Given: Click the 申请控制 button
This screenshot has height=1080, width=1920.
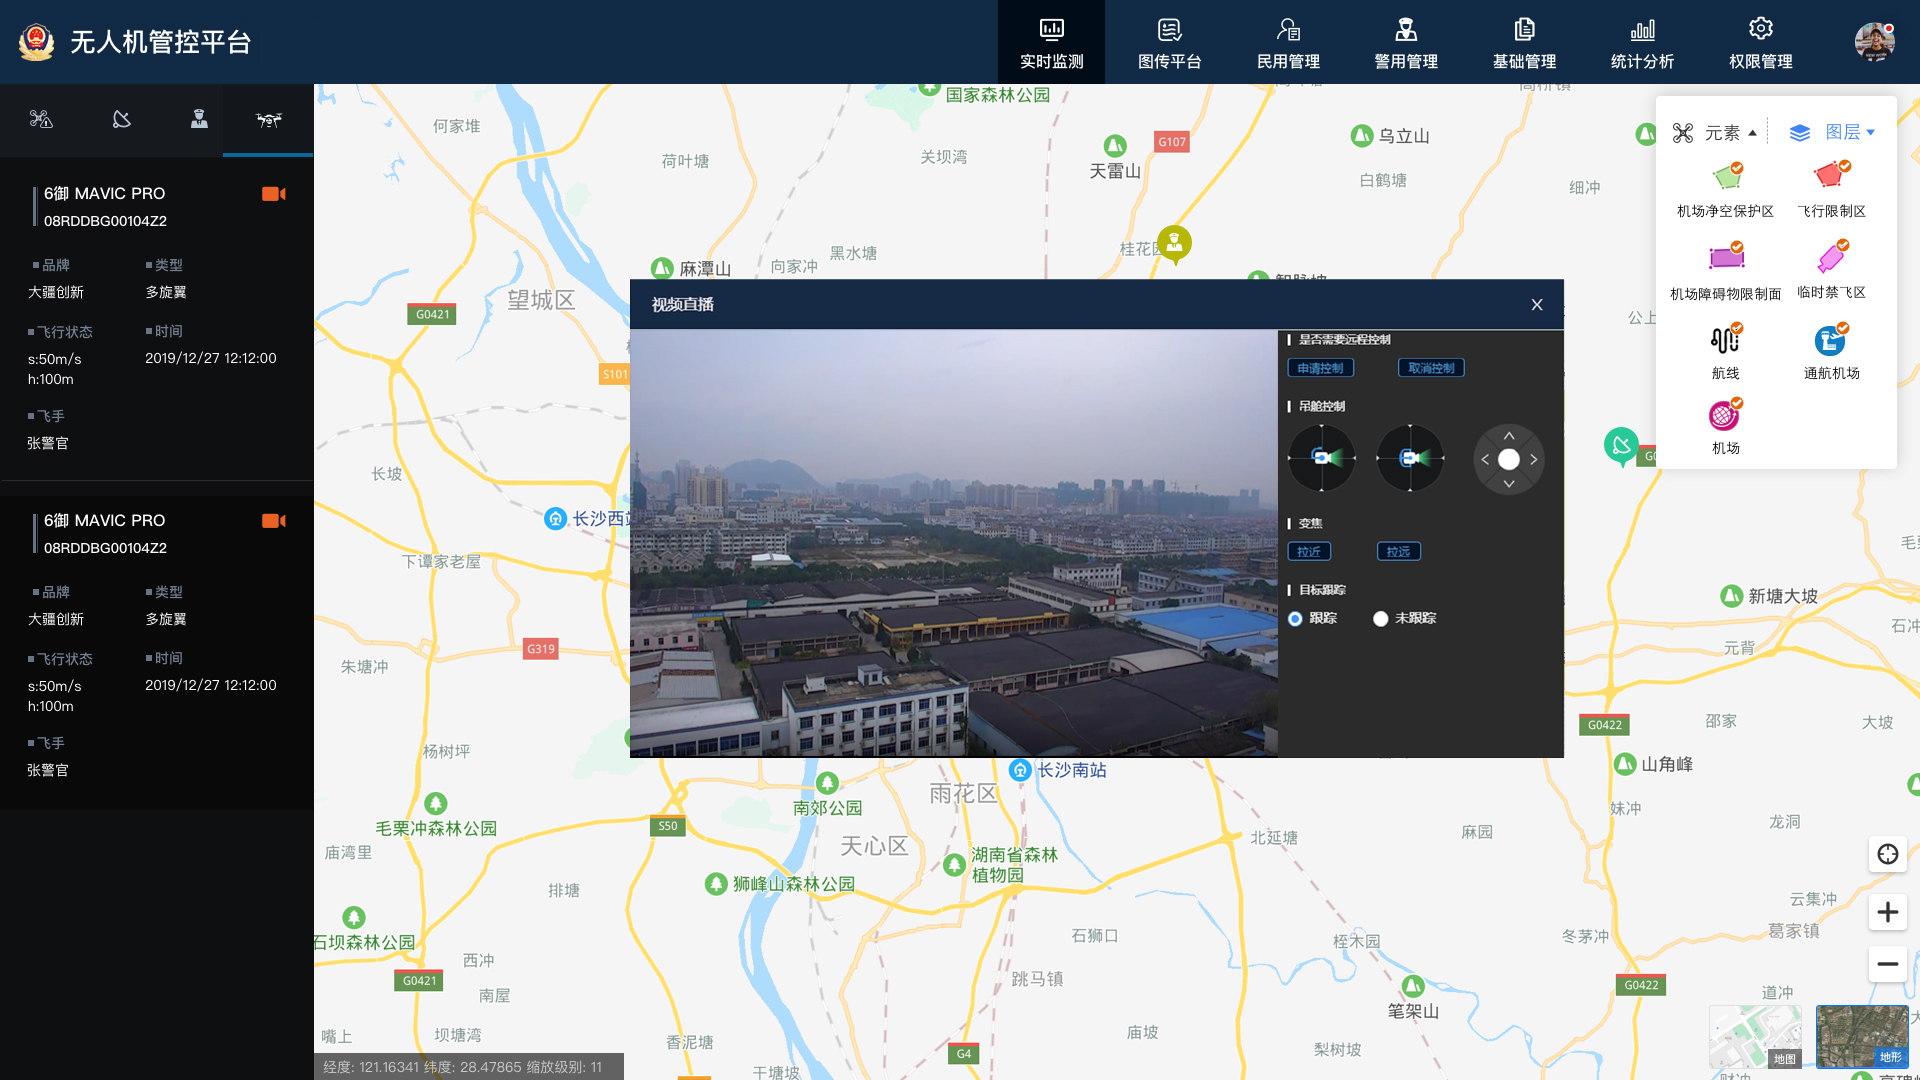Looking at the screenshot, I should 1320,368.
